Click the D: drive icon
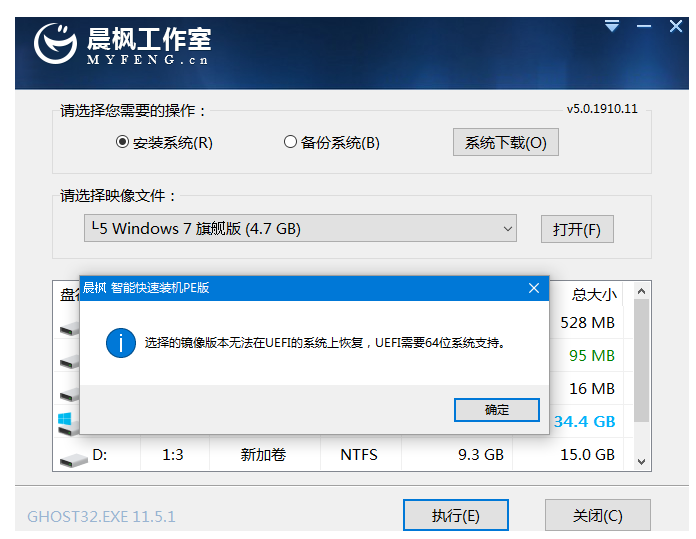Image resolution: width=696 pixels, height=539 pixels. 73,460
